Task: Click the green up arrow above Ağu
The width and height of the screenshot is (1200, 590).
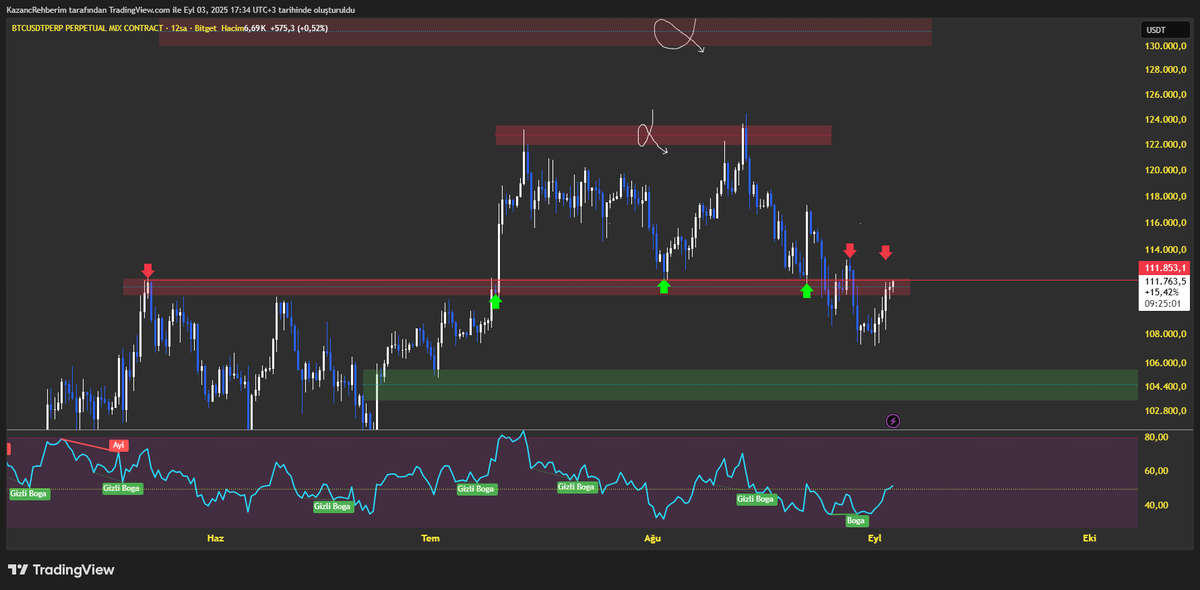Action: (664, 287)
